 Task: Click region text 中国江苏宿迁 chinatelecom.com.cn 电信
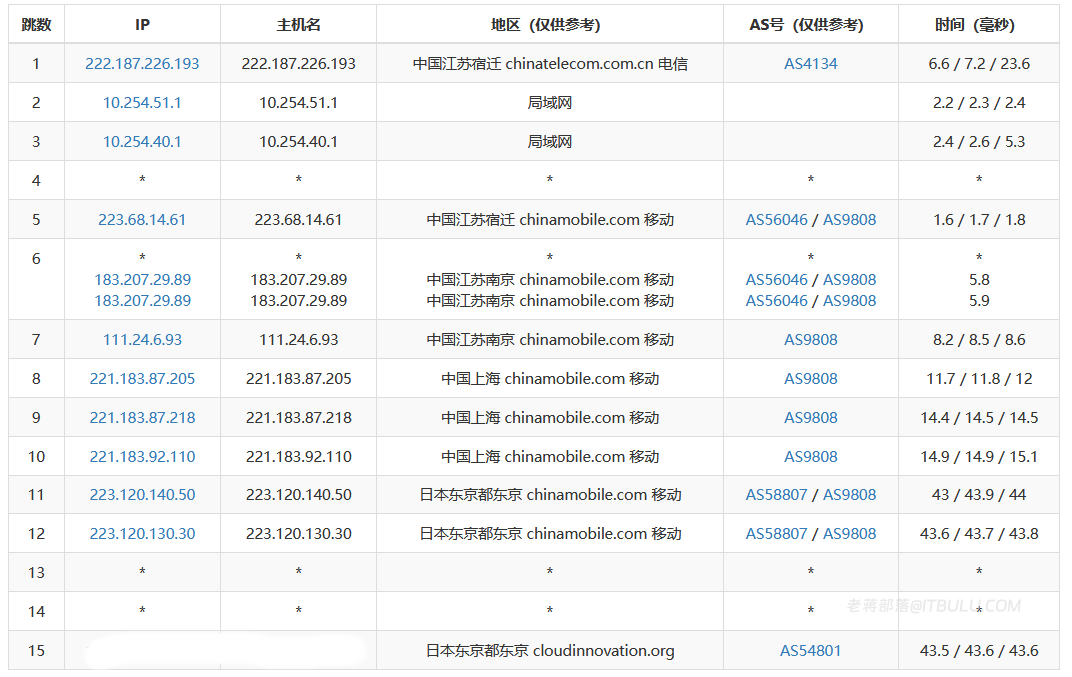point(550,64)
